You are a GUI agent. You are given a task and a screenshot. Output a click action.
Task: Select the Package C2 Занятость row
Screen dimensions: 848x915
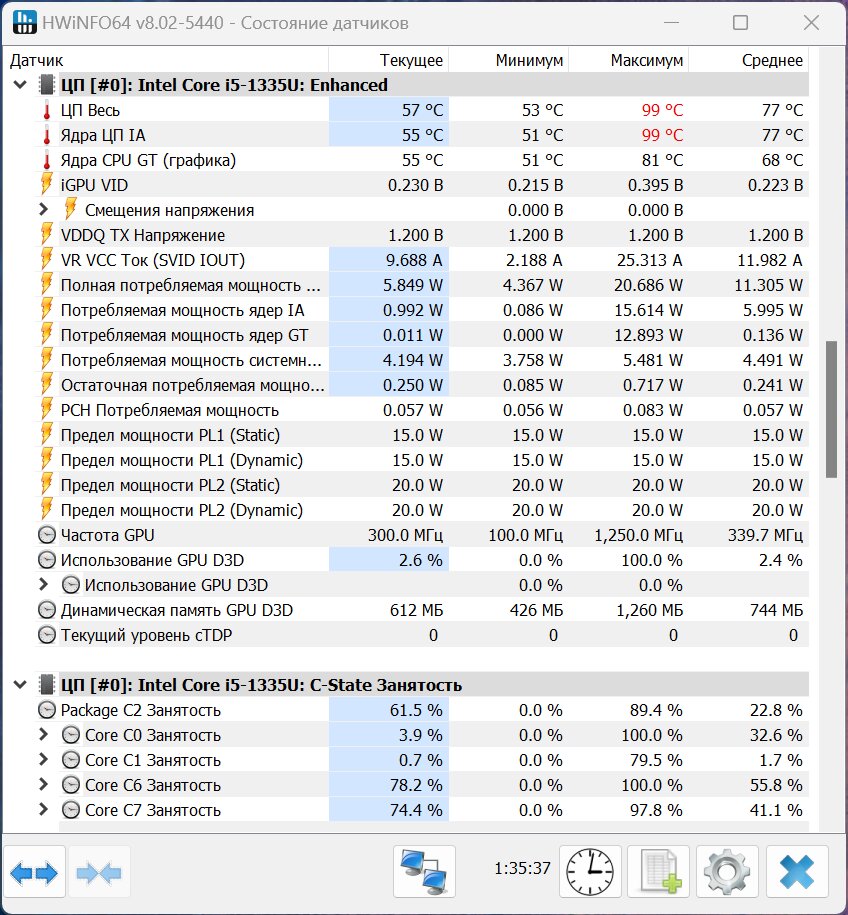click(422, 710)
